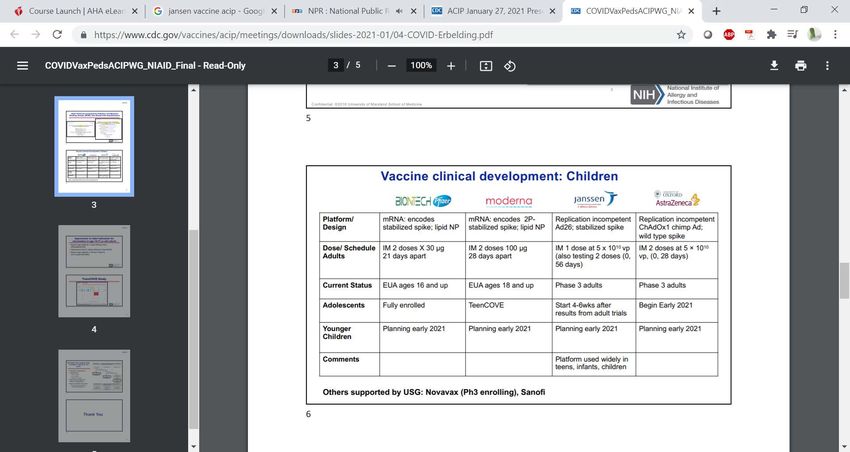Viewport: 850px width, 452px height.
Task: Click the NIH logo on slide 5
Action: click(648, 95)
